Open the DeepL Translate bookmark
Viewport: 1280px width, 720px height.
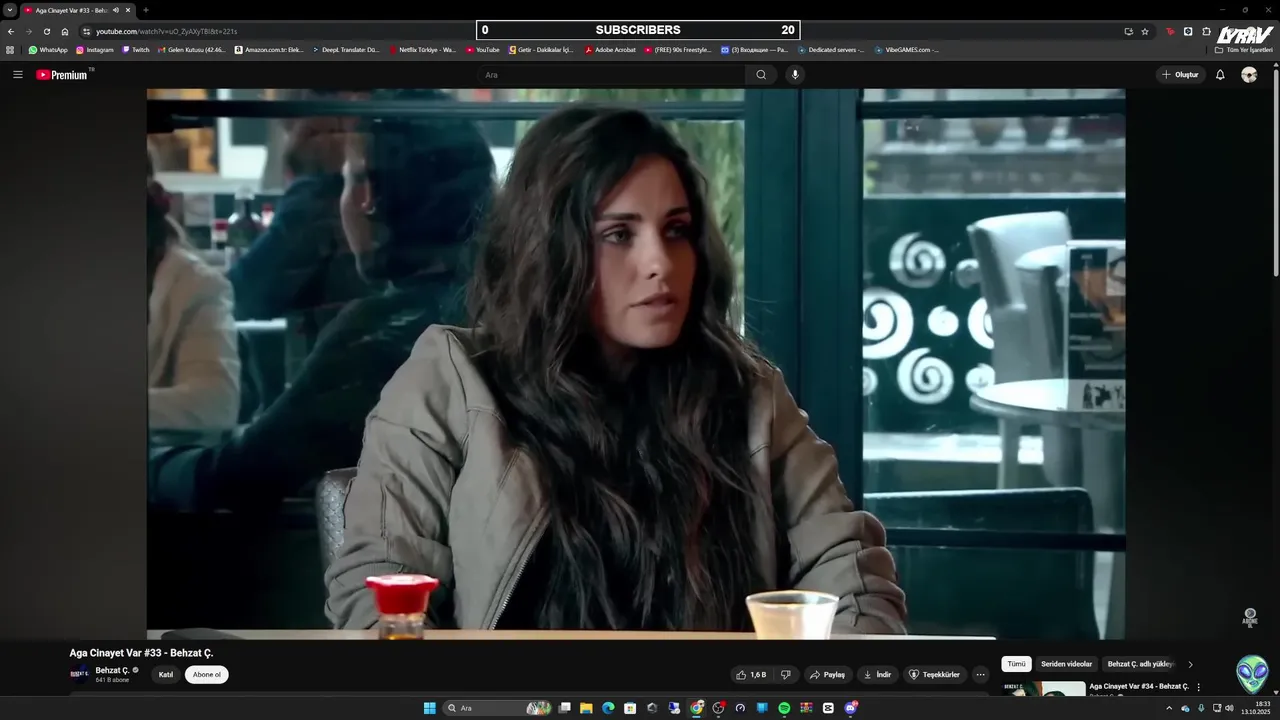(346, 50)
